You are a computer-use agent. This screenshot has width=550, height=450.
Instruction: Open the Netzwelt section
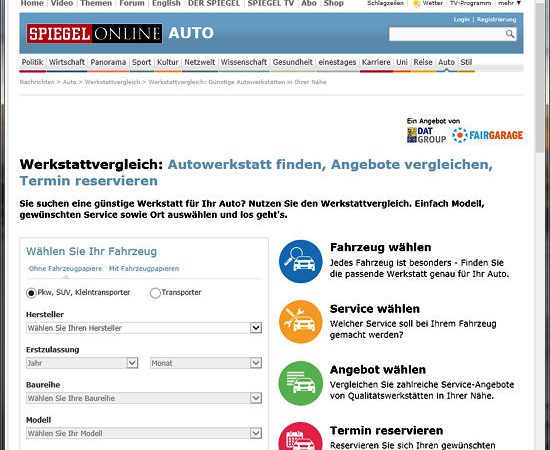coord(200,62)
